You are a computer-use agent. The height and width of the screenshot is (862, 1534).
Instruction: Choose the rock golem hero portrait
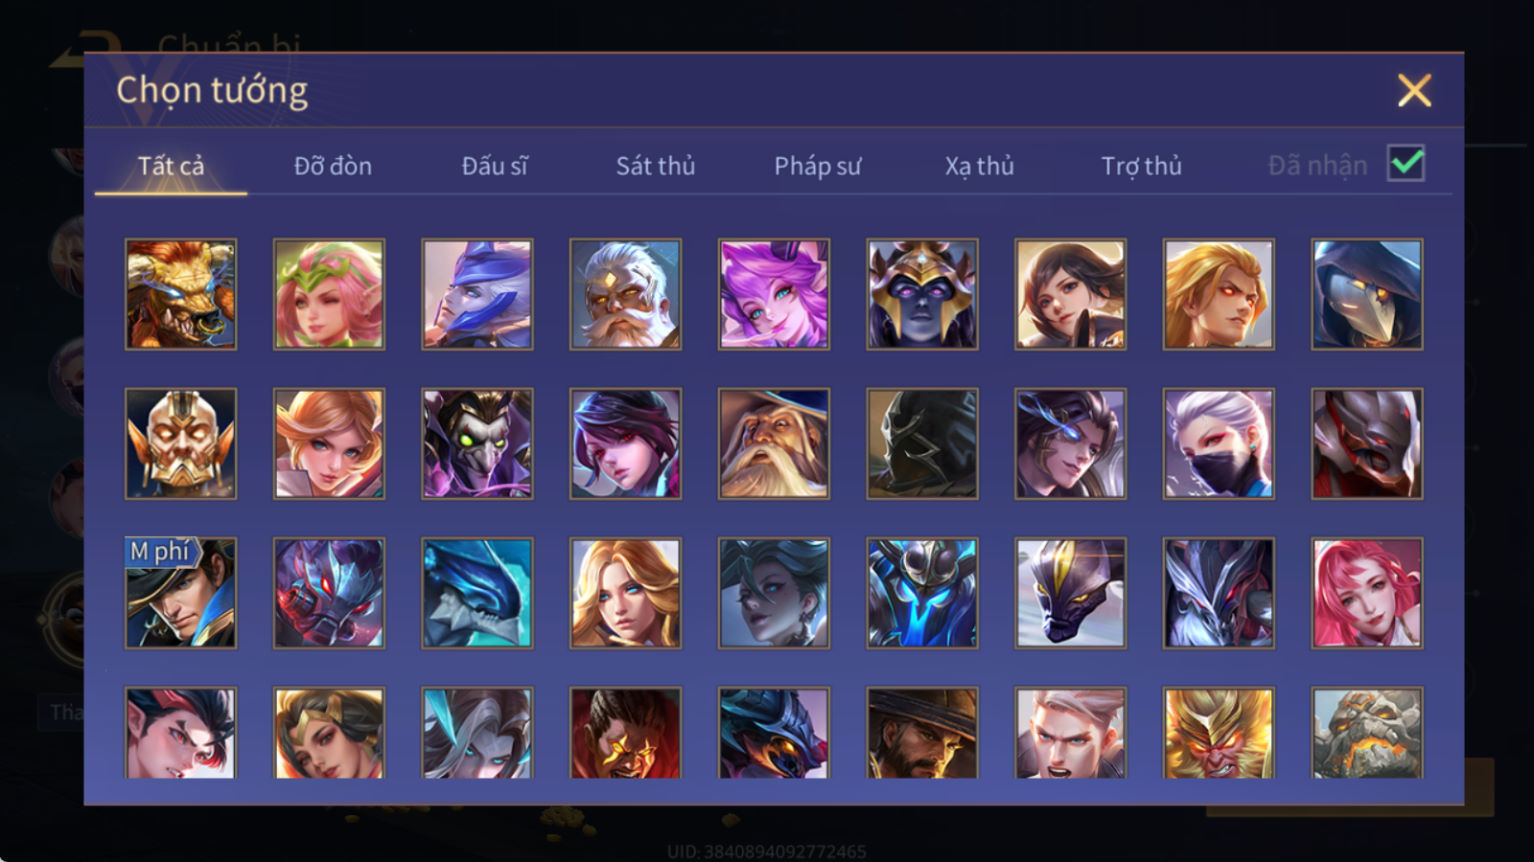coord(1367,733)
